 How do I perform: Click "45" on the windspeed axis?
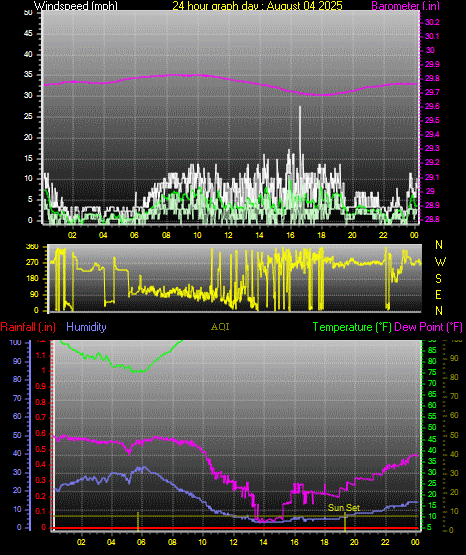tap(28, 33)
